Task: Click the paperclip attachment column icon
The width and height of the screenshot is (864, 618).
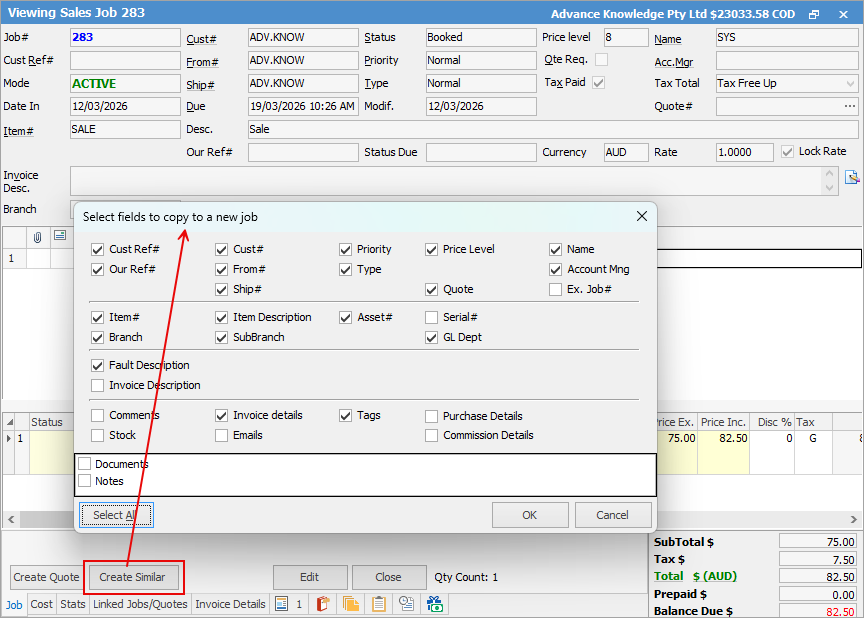Action: [x=37, y=237]
